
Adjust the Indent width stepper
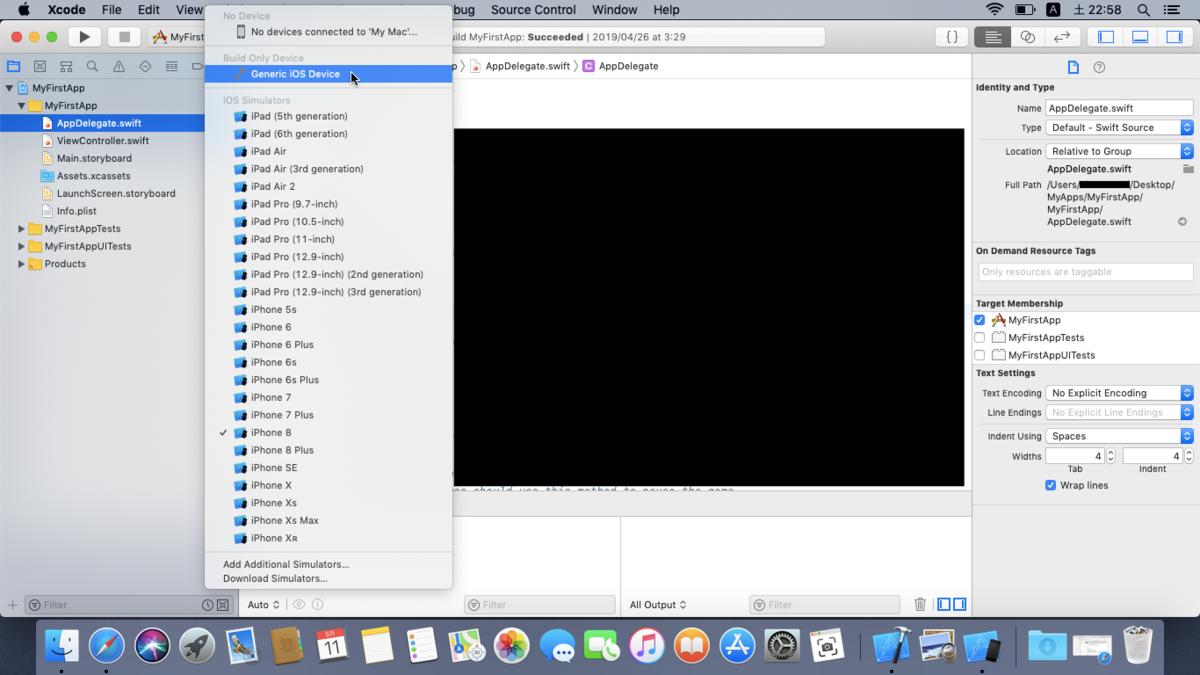point(1188,456)
